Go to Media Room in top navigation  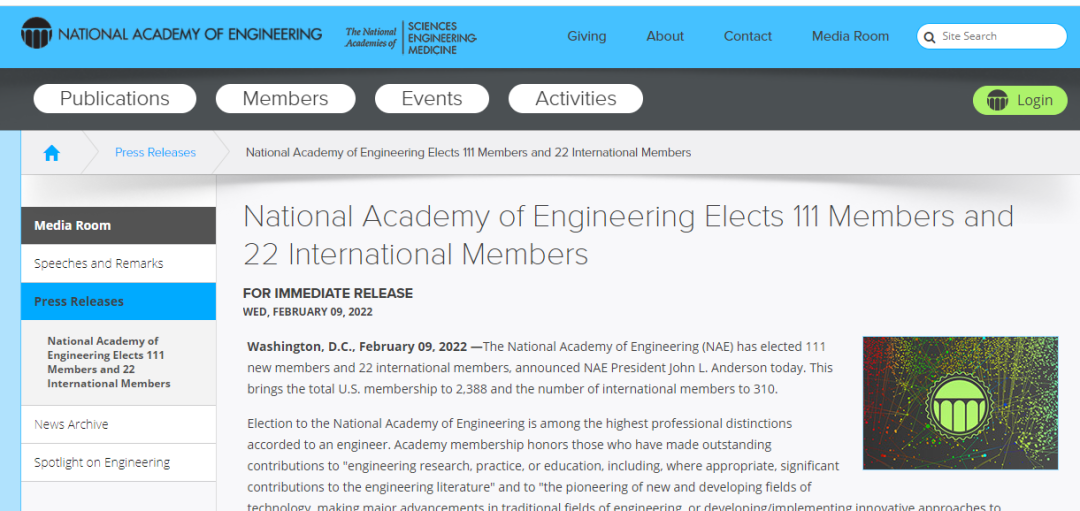(850, 36)
